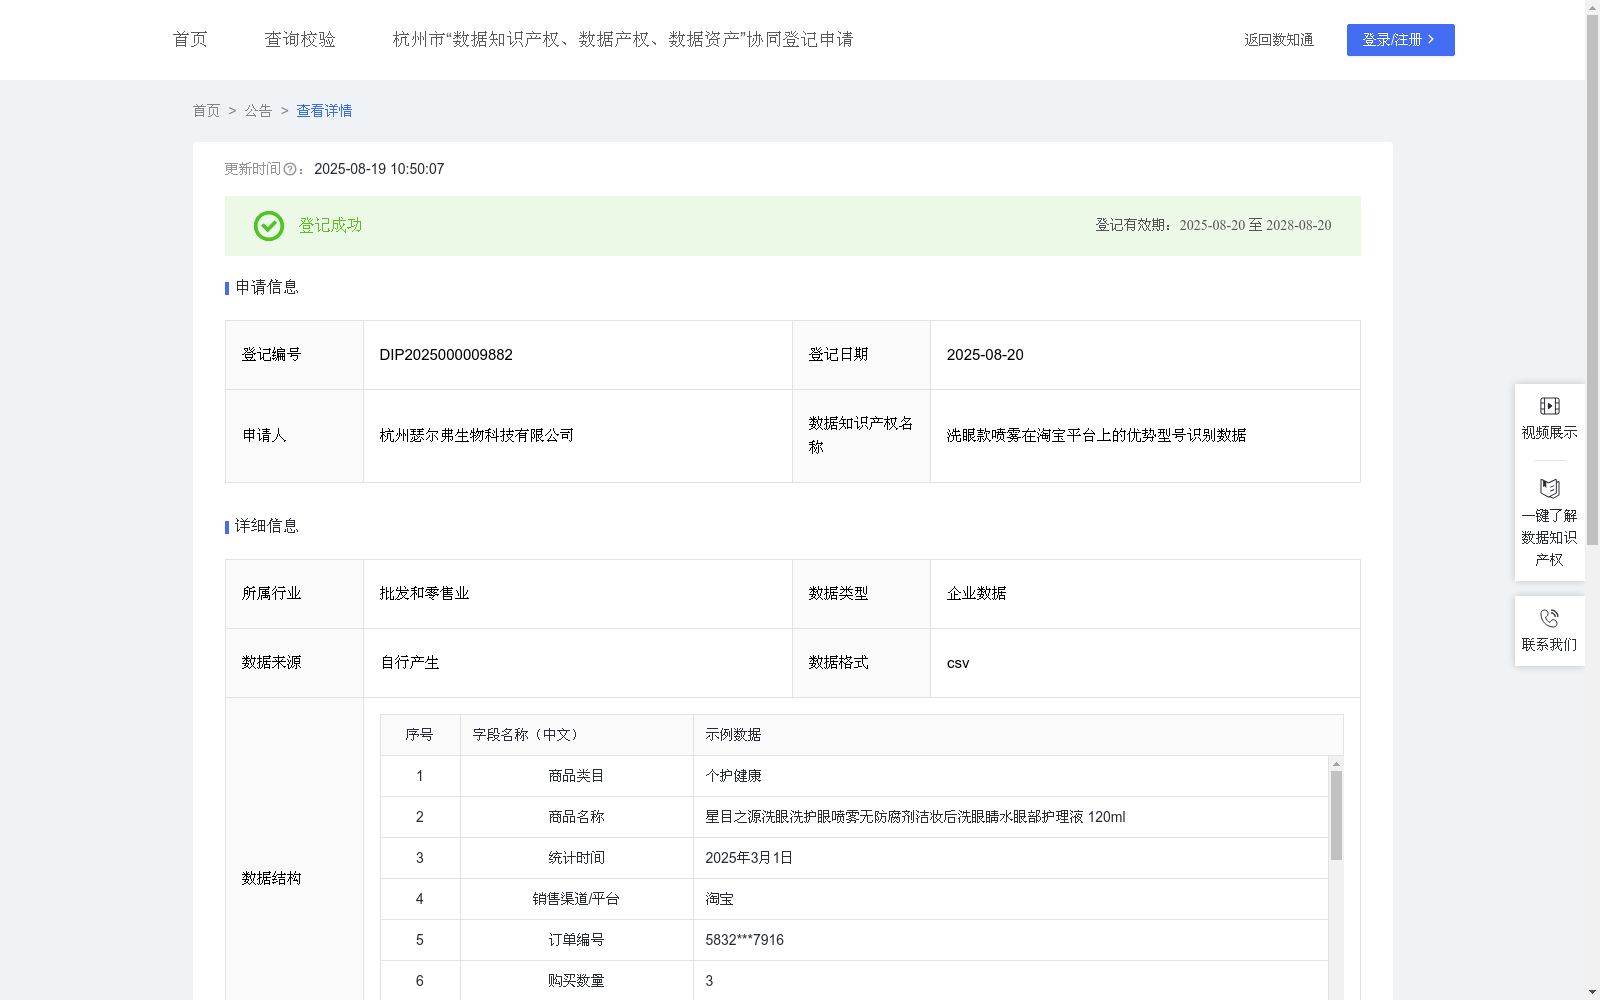Select sample value 淘宝

pyautogui.click(x=719, y=899)
